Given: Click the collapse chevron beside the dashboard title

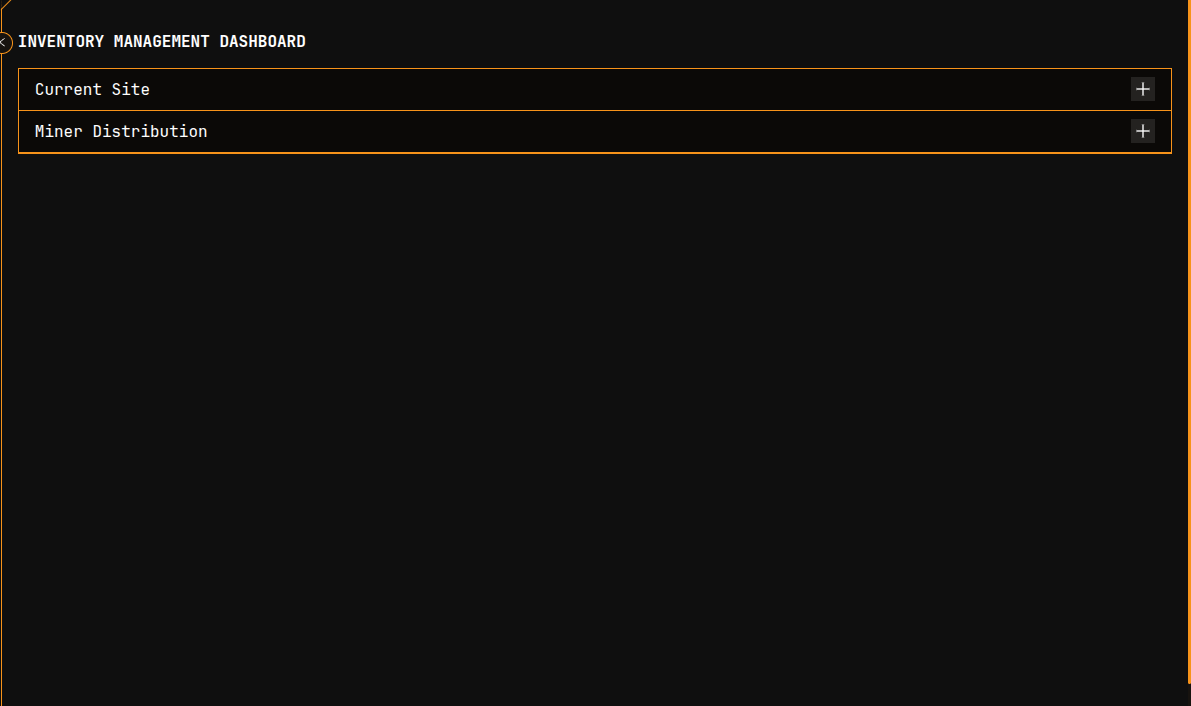Looking at the screenshot, I should (x=4, y=42).
